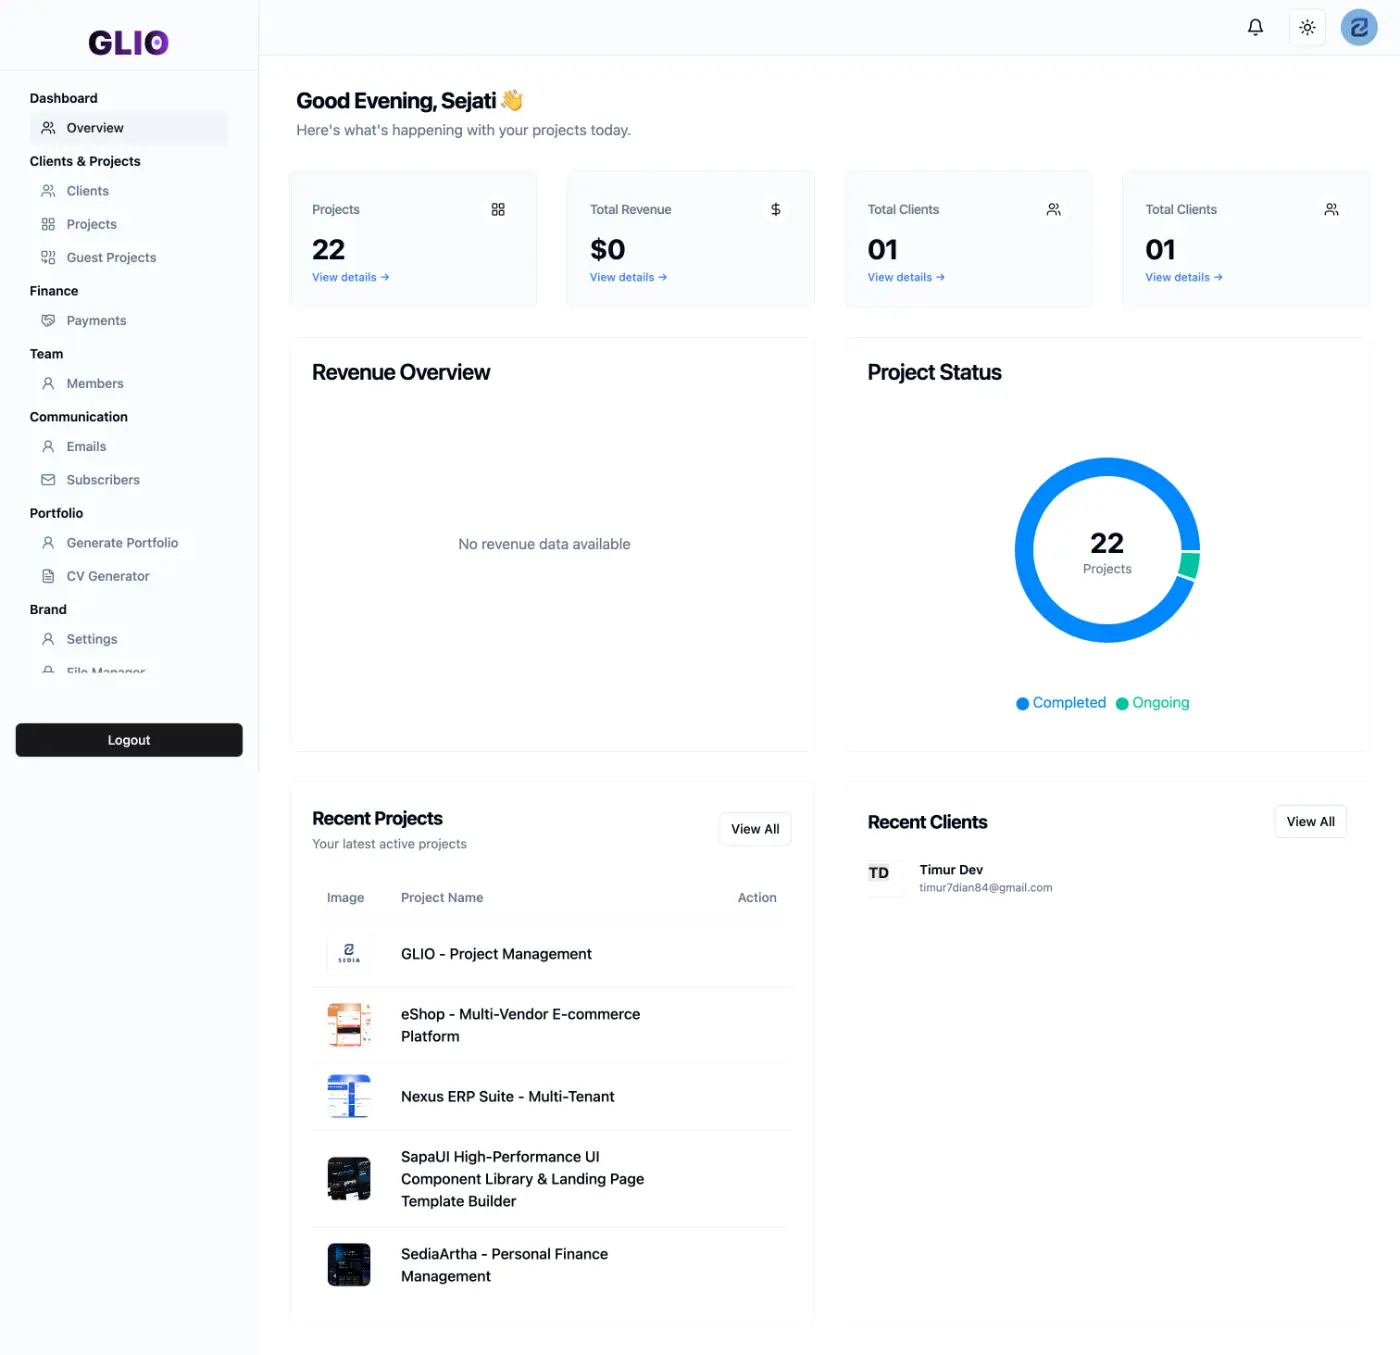Click 'SapaUI High-Performance UI' project name
Image resolution: width=1400 pixels, height=1355 pixels.
pos(522,1179)
